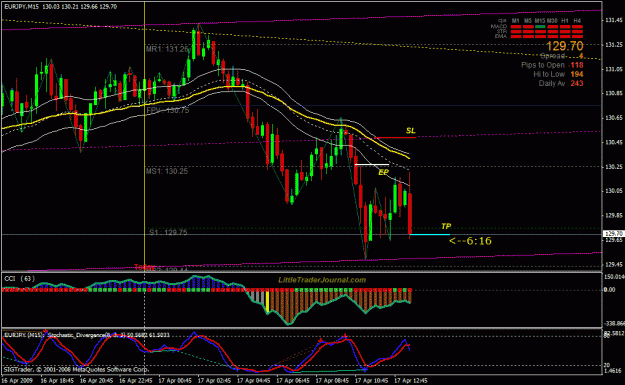Click the 130.85 price axis label
This screenshot has height=385, width=625.
click(x=614, y=93)
